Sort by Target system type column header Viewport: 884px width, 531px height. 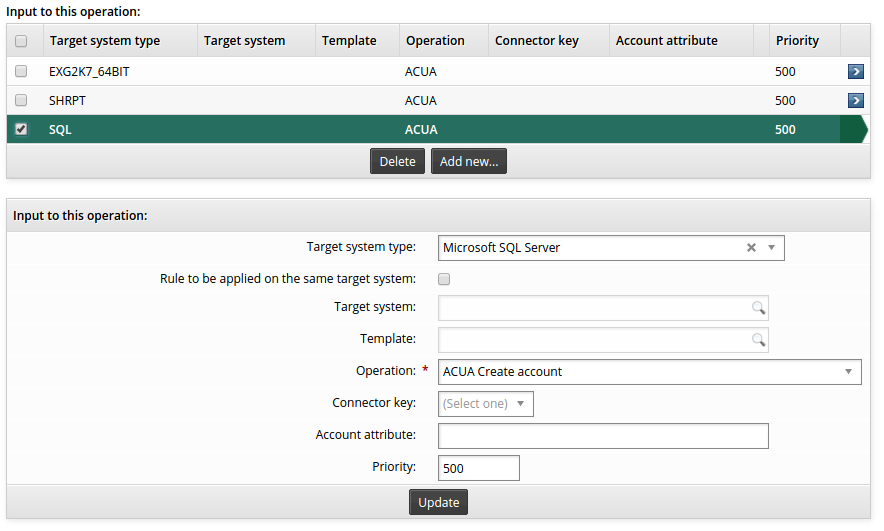104,41
